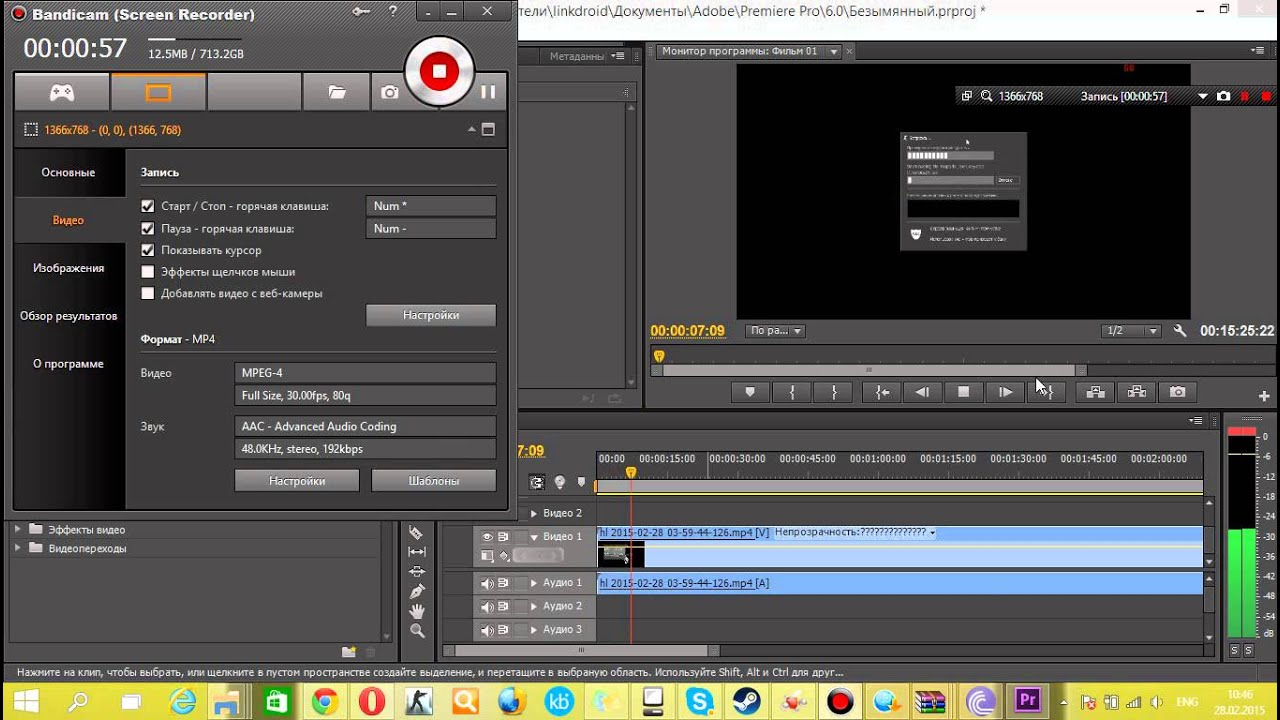Open the Изображения tab in Bandicam

click(x=68, y=268)
